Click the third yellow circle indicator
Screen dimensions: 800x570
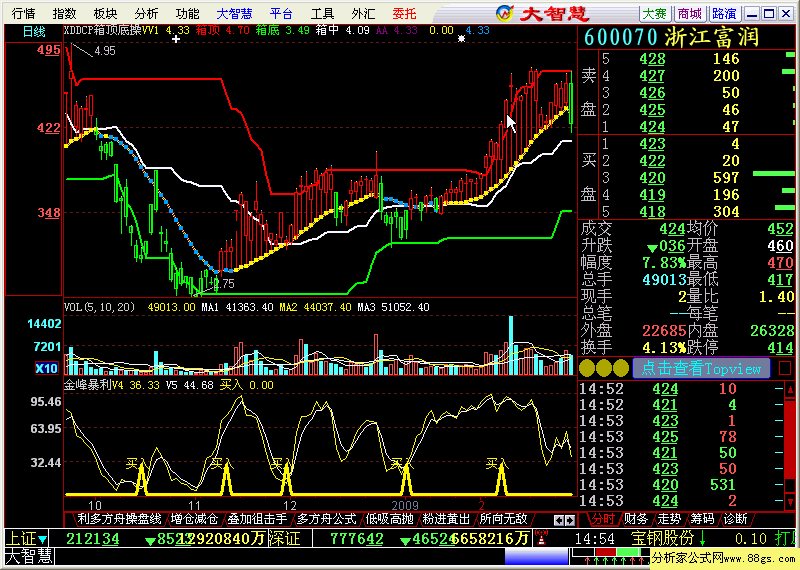click(x=620, y=368)
